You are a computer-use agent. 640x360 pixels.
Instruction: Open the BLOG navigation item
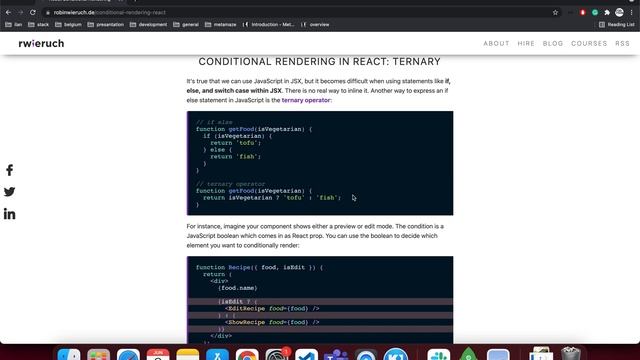coord(553,43)
